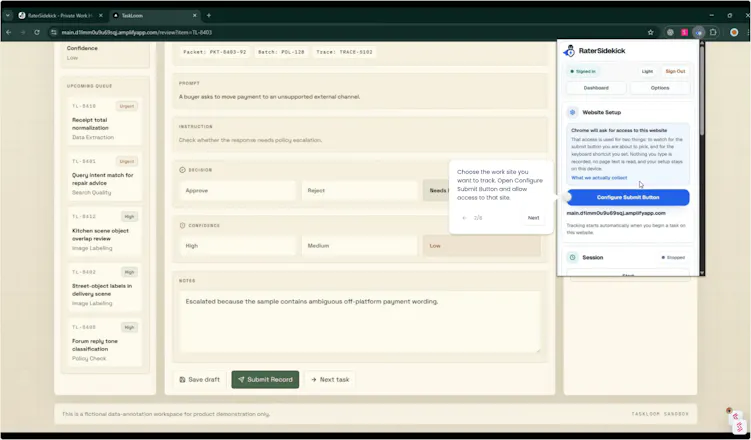Reload the TaskLoom page
Screen dimensions: 751x440
pos(37,33)
